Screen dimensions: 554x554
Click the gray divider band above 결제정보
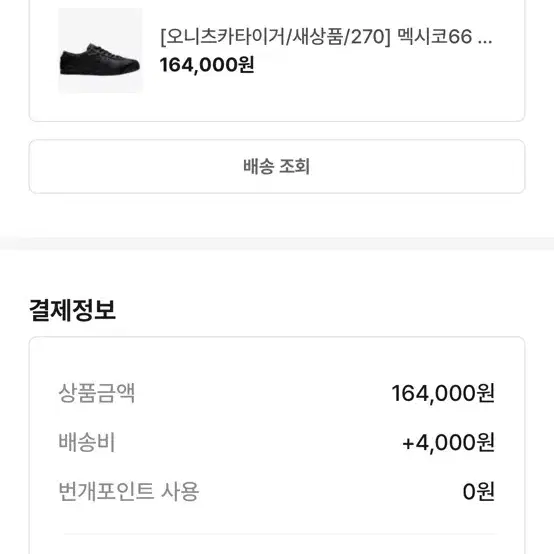coord(277,243)
